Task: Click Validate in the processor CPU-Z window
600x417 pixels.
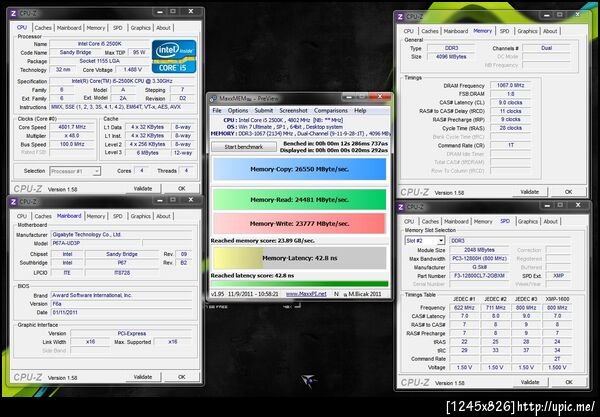Action: [143, 188]
